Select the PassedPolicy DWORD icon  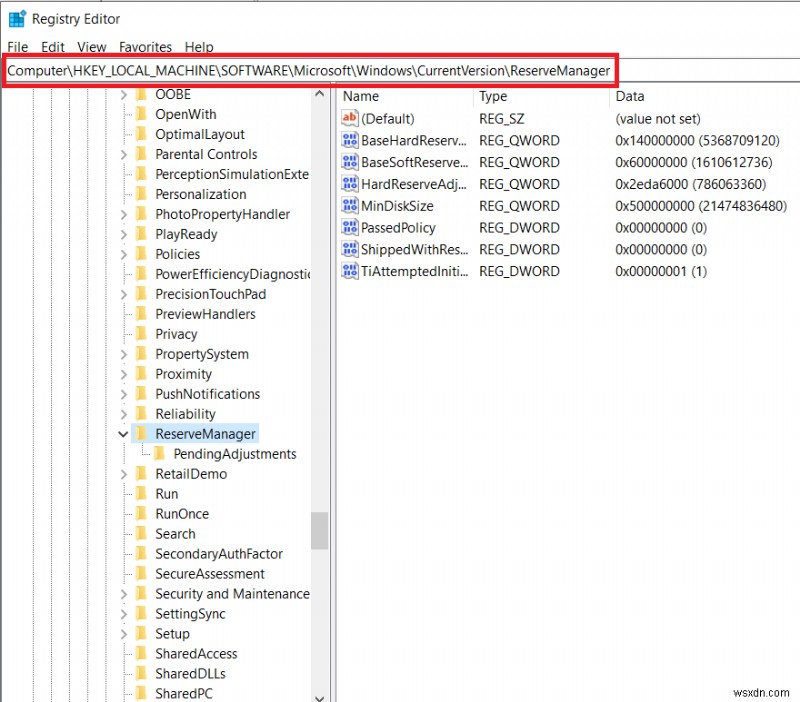click(350, 227)
